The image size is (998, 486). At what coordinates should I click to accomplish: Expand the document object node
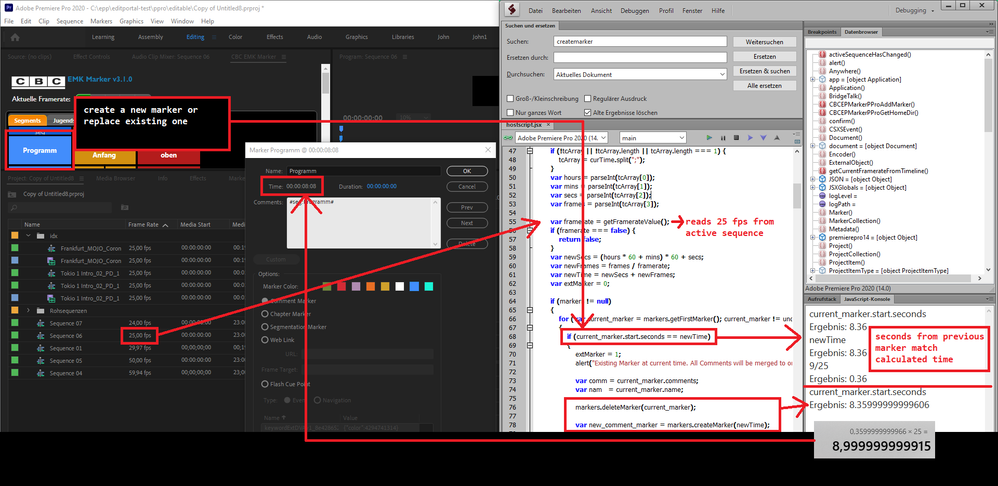tap(813, 146)
